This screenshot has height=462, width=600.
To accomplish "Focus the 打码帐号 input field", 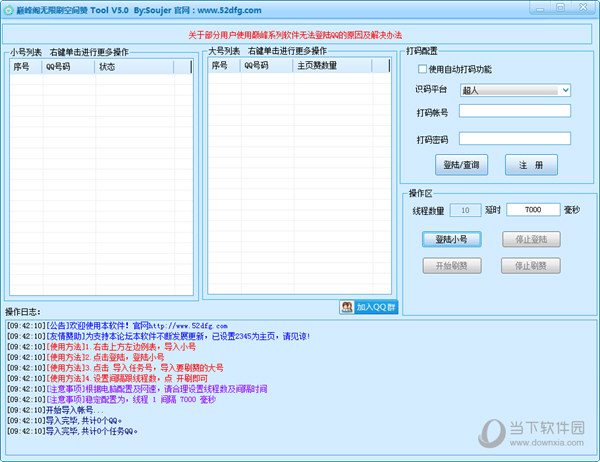I will pyautogui.click(x=515, y=111).
